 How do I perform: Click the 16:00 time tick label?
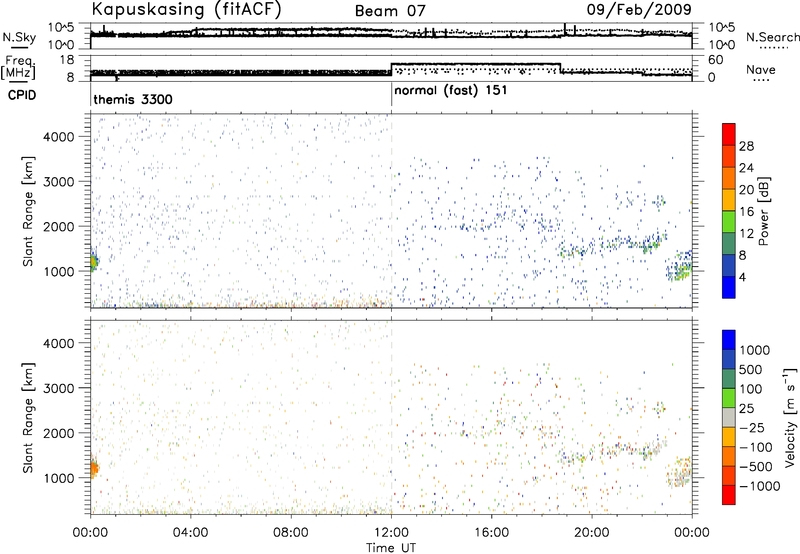pos(491,533)
